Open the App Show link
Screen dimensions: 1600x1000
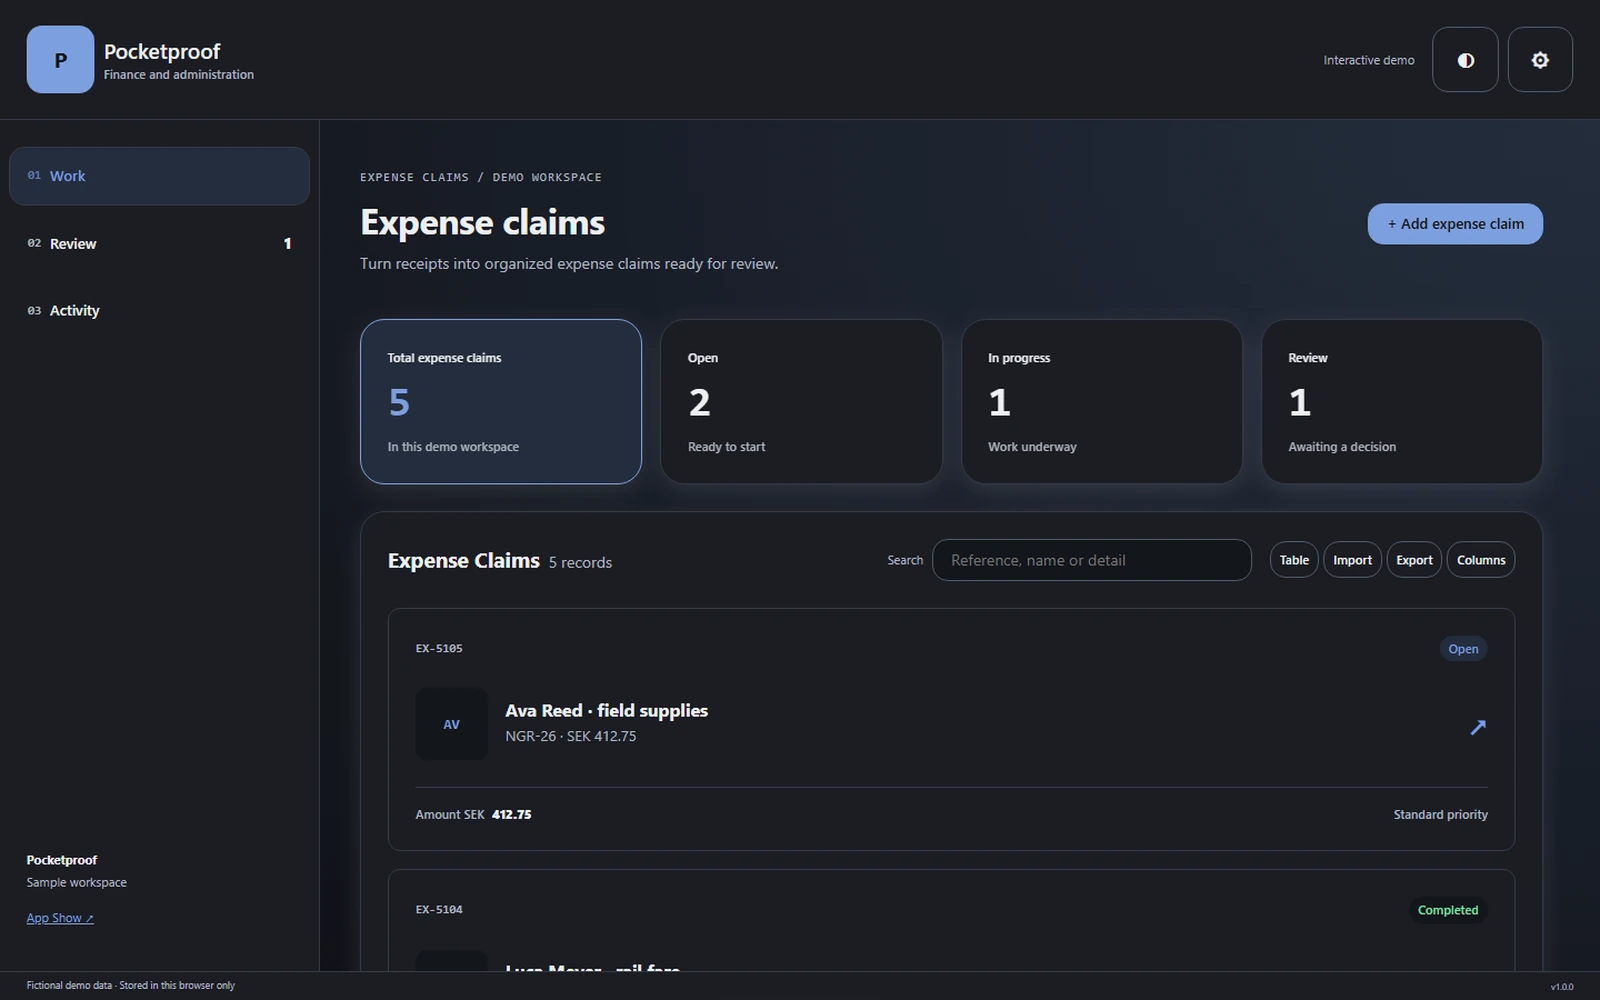[60, 918]
